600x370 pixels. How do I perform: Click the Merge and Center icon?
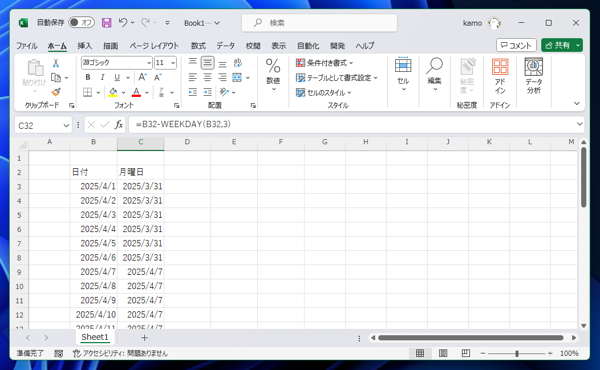tap(237, 78)
